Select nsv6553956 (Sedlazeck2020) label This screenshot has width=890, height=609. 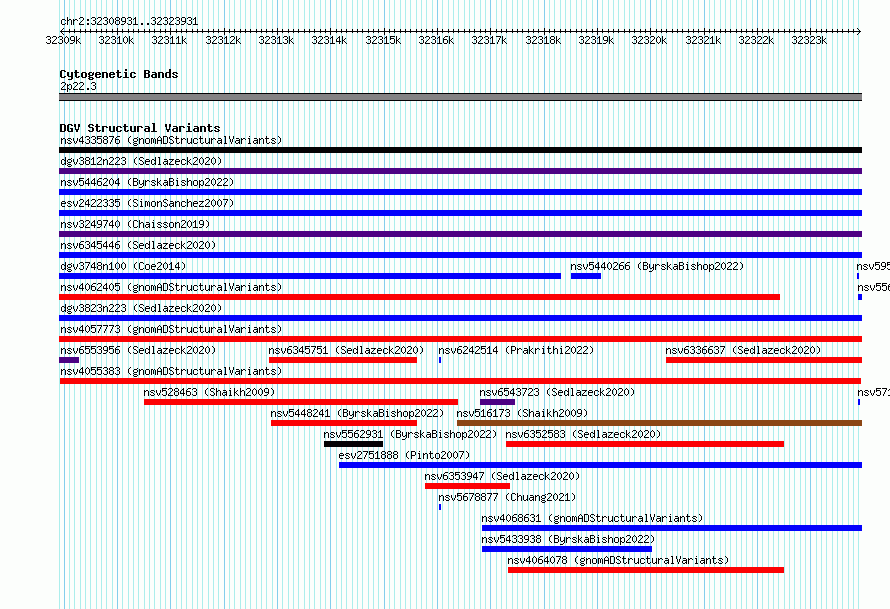[x=138, y=350]
